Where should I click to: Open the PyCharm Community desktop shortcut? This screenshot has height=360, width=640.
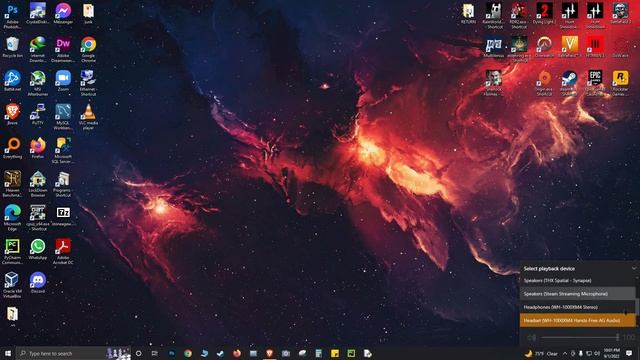click(x=12, y=251)
